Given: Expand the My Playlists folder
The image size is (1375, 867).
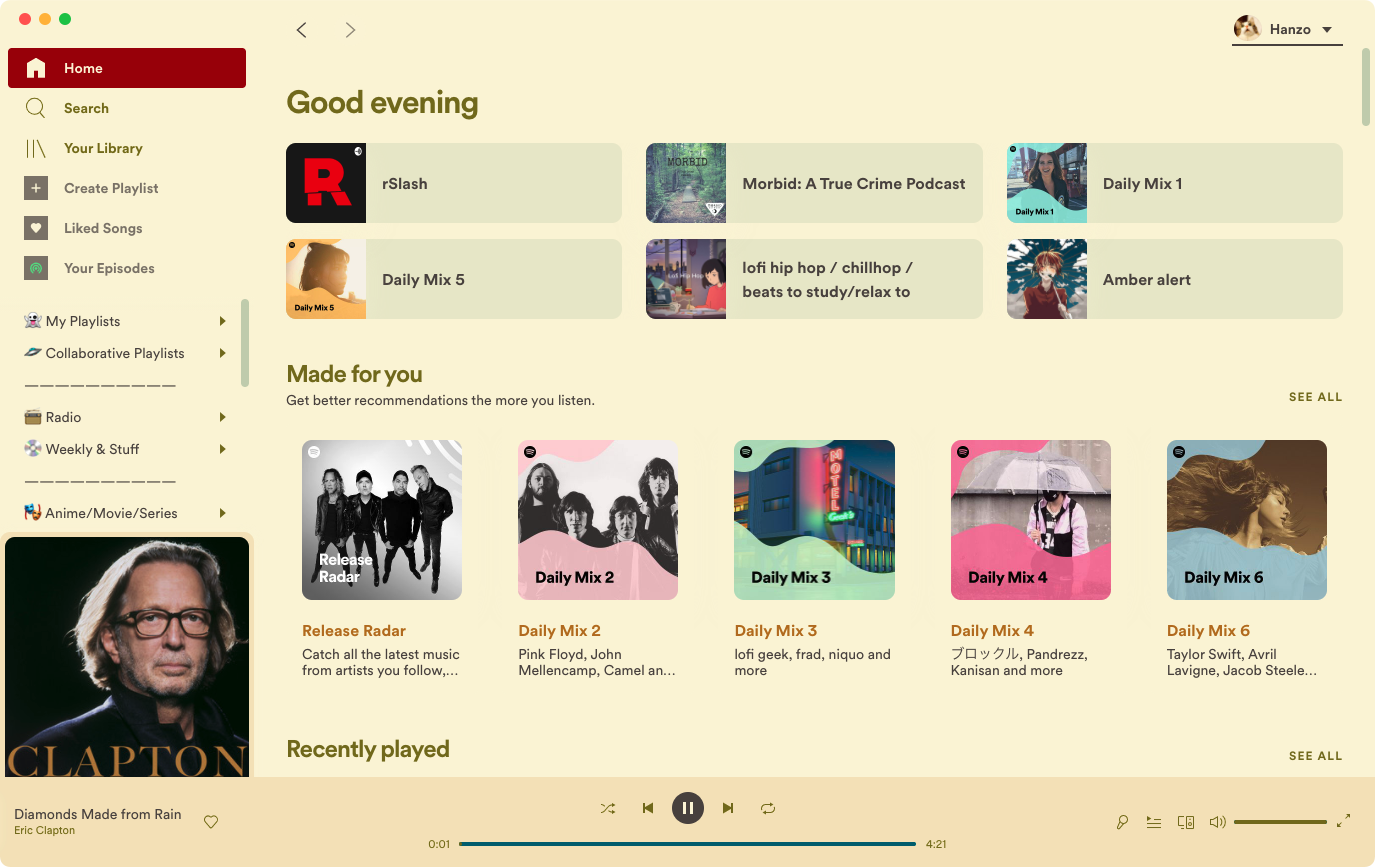Looking at the screenshot, I should (222, 321).
